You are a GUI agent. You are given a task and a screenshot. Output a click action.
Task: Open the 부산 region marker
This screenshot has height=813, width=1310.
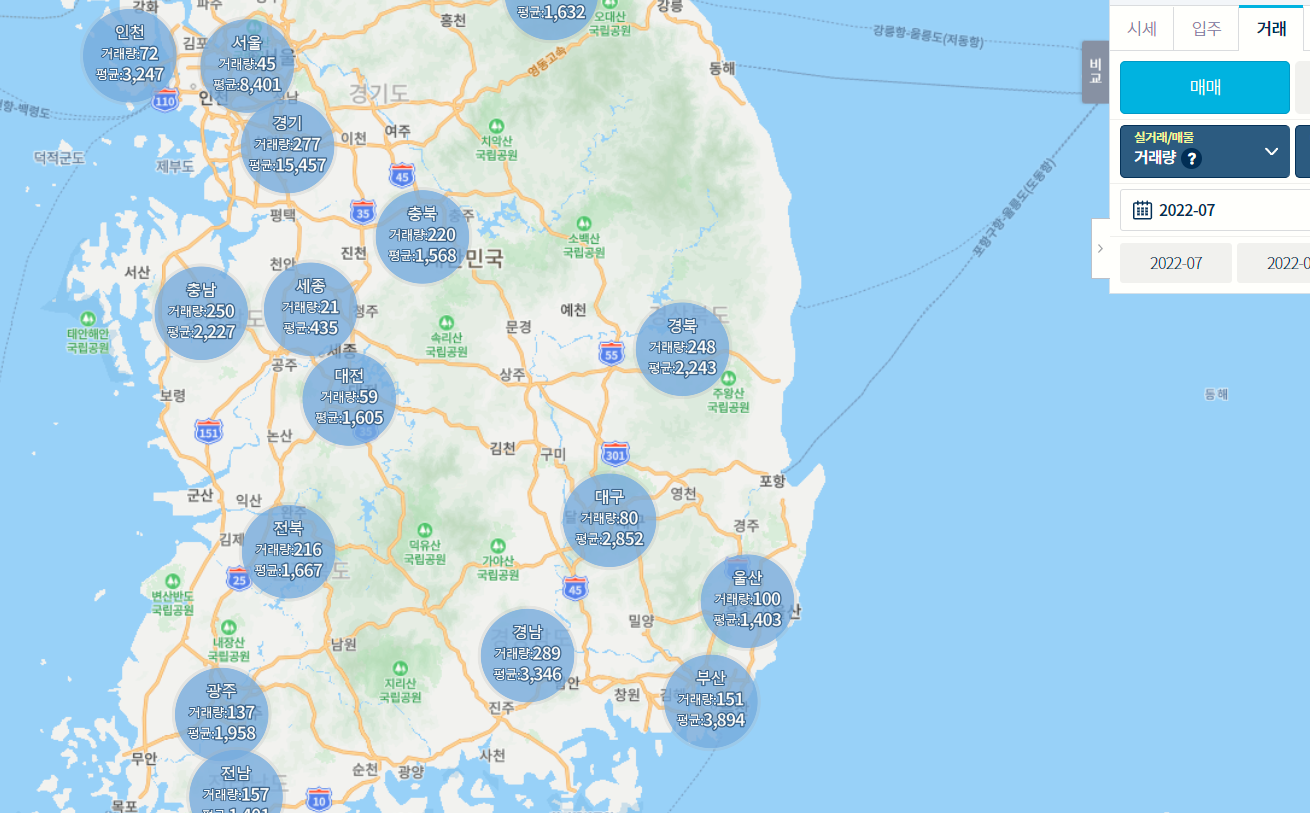(x=711, y=699)
